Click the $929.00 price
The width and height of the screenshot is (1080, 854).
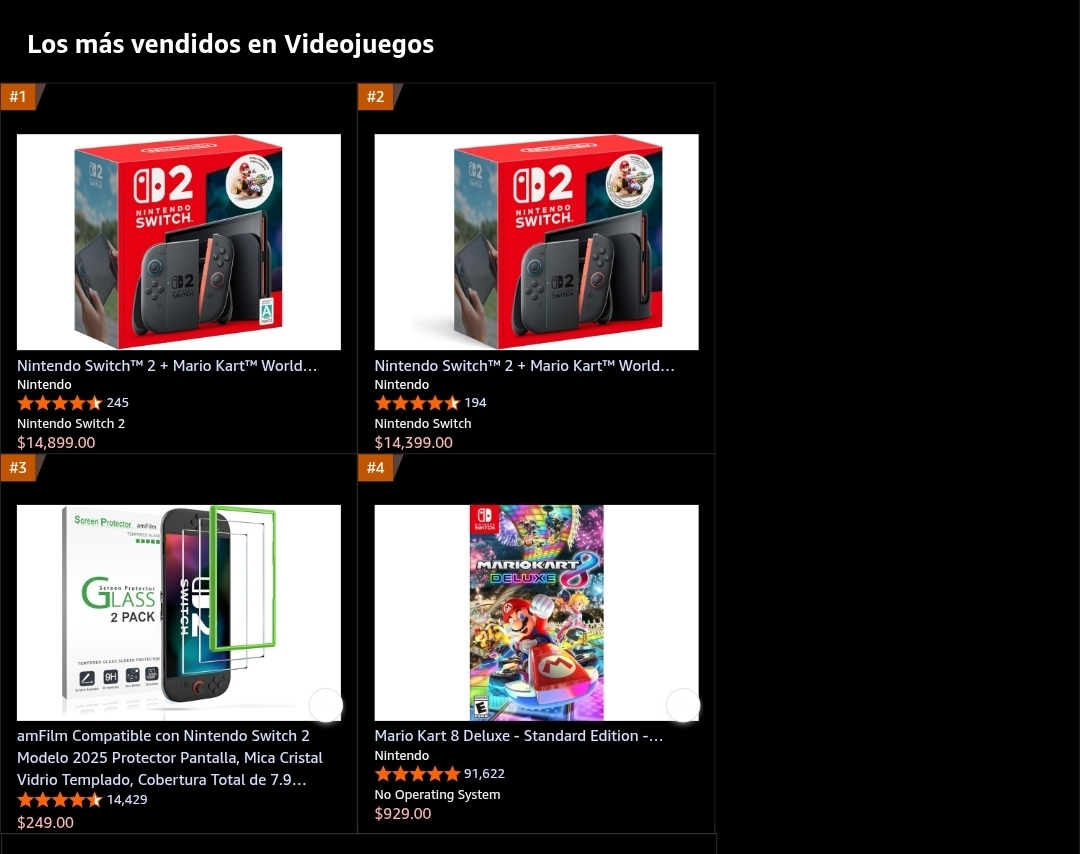pos(402,813)
